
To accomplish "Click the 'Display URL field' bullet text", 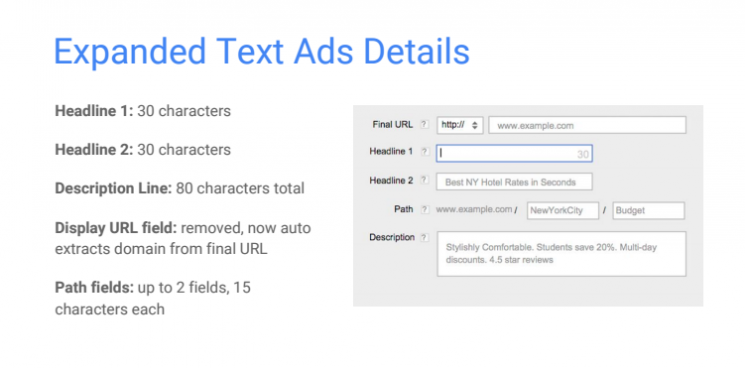I will [x=183, y=238].
